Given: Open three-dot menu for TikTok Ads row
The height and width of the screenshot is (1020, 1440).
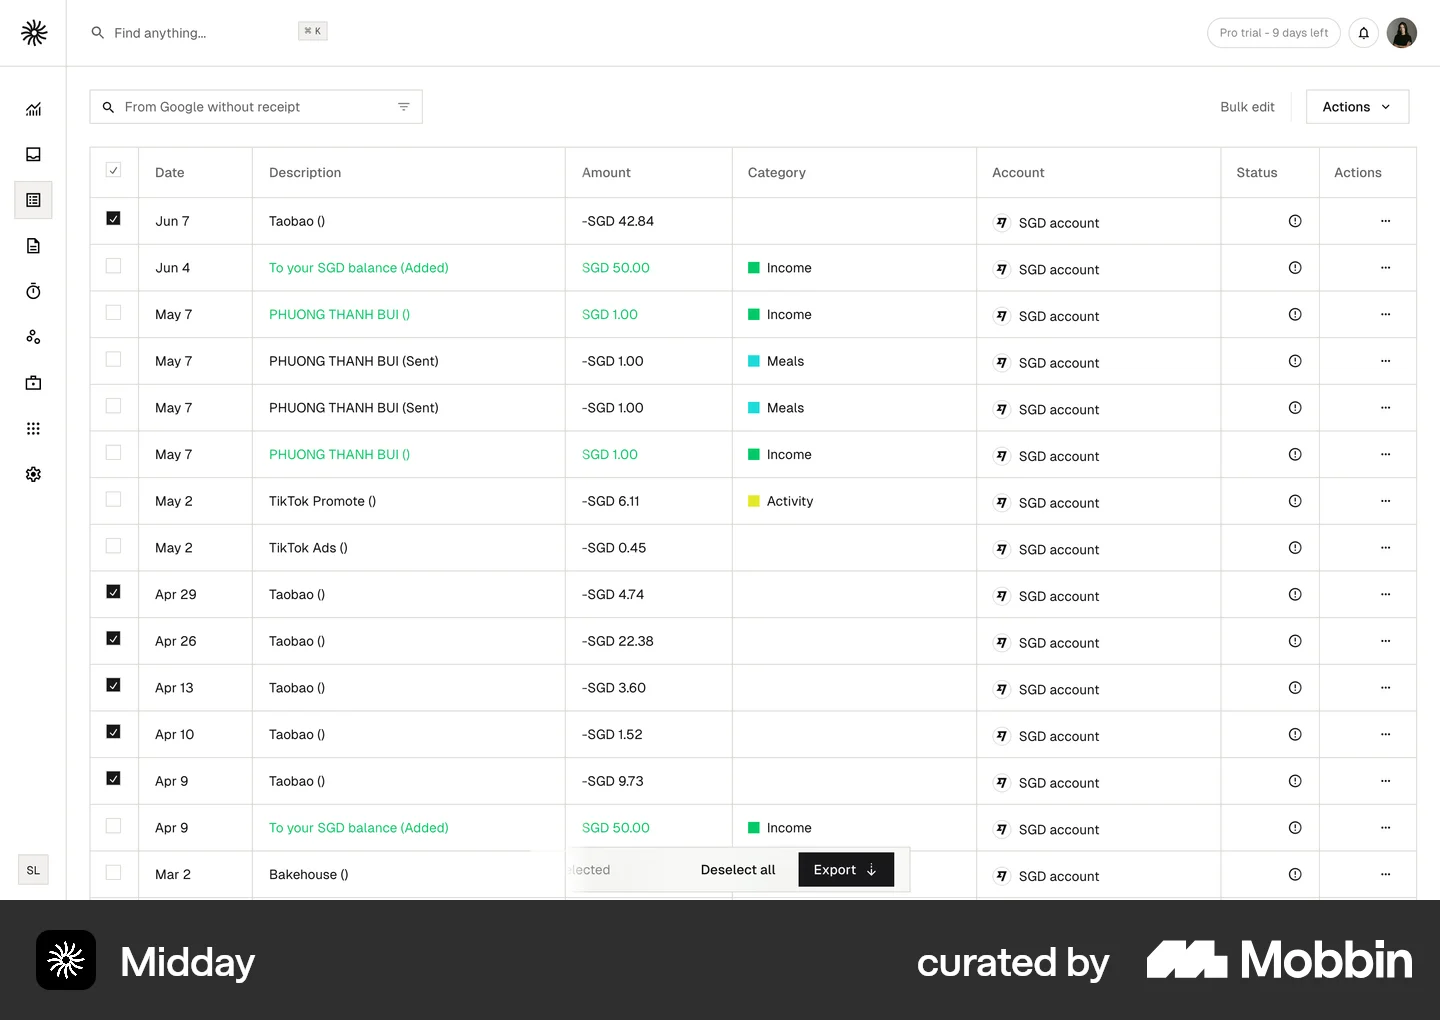Looking at the screenshot, I should [x=1385, y=548].
